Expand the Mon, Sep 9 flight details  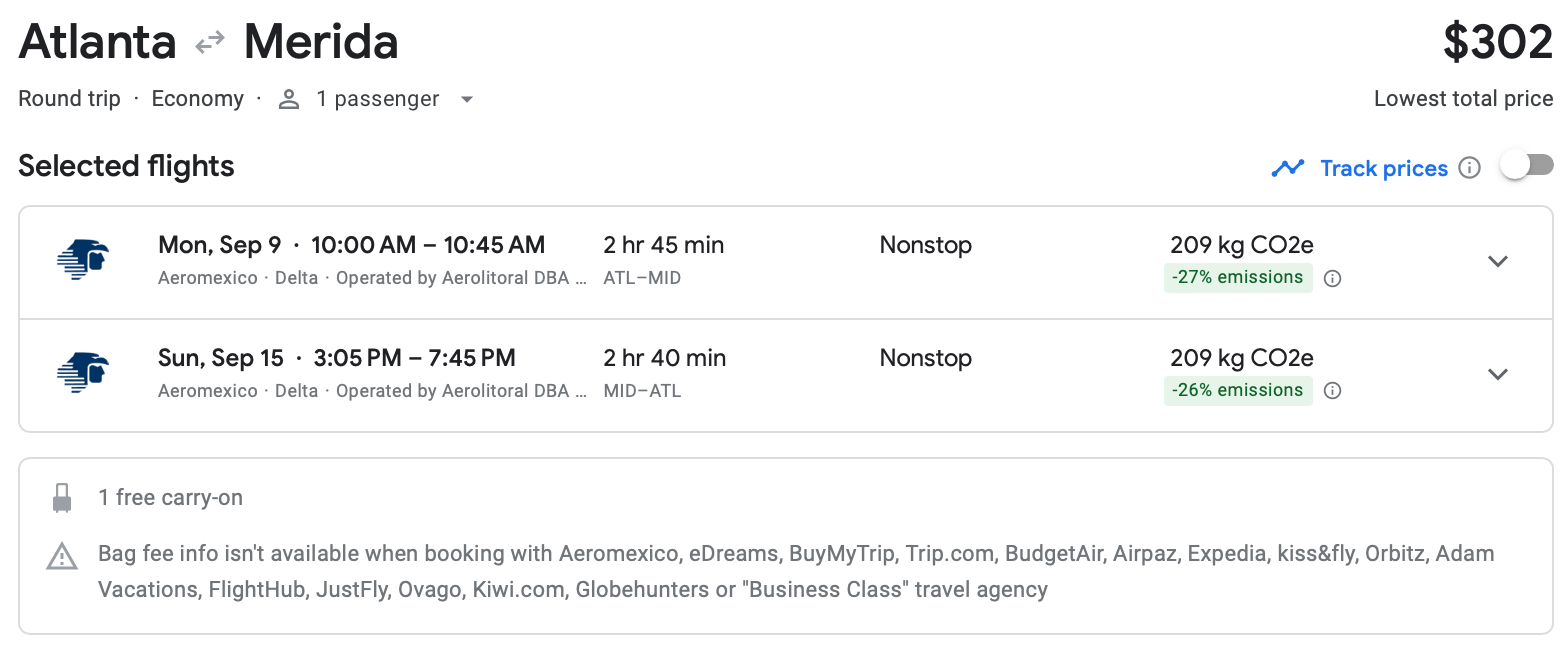point(1497,261)
